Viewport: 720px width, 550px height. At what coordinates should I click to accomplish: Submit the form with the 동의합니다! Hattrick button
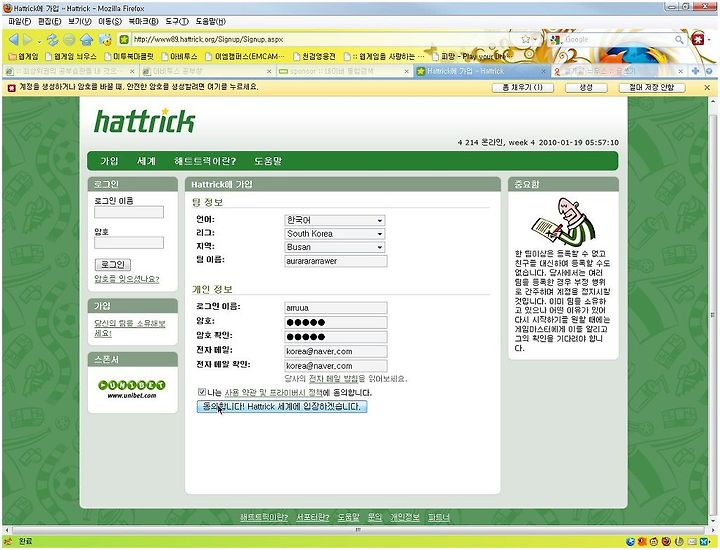tap(282, 406)
